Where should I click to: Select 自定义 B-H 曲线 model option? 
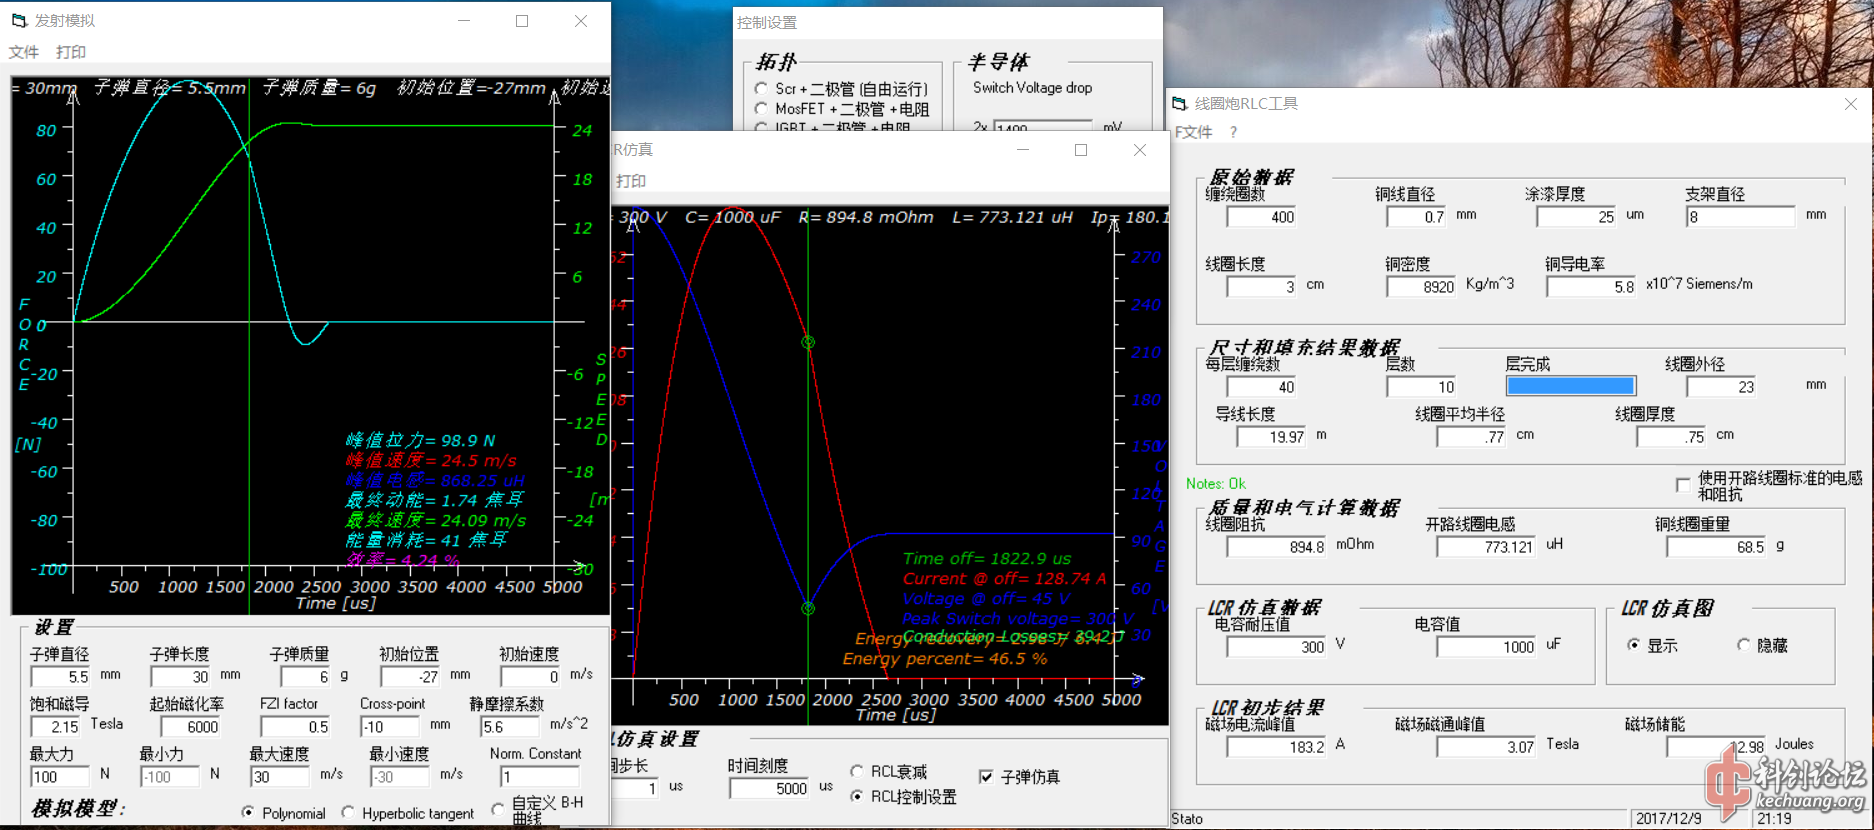pos(498,809)
